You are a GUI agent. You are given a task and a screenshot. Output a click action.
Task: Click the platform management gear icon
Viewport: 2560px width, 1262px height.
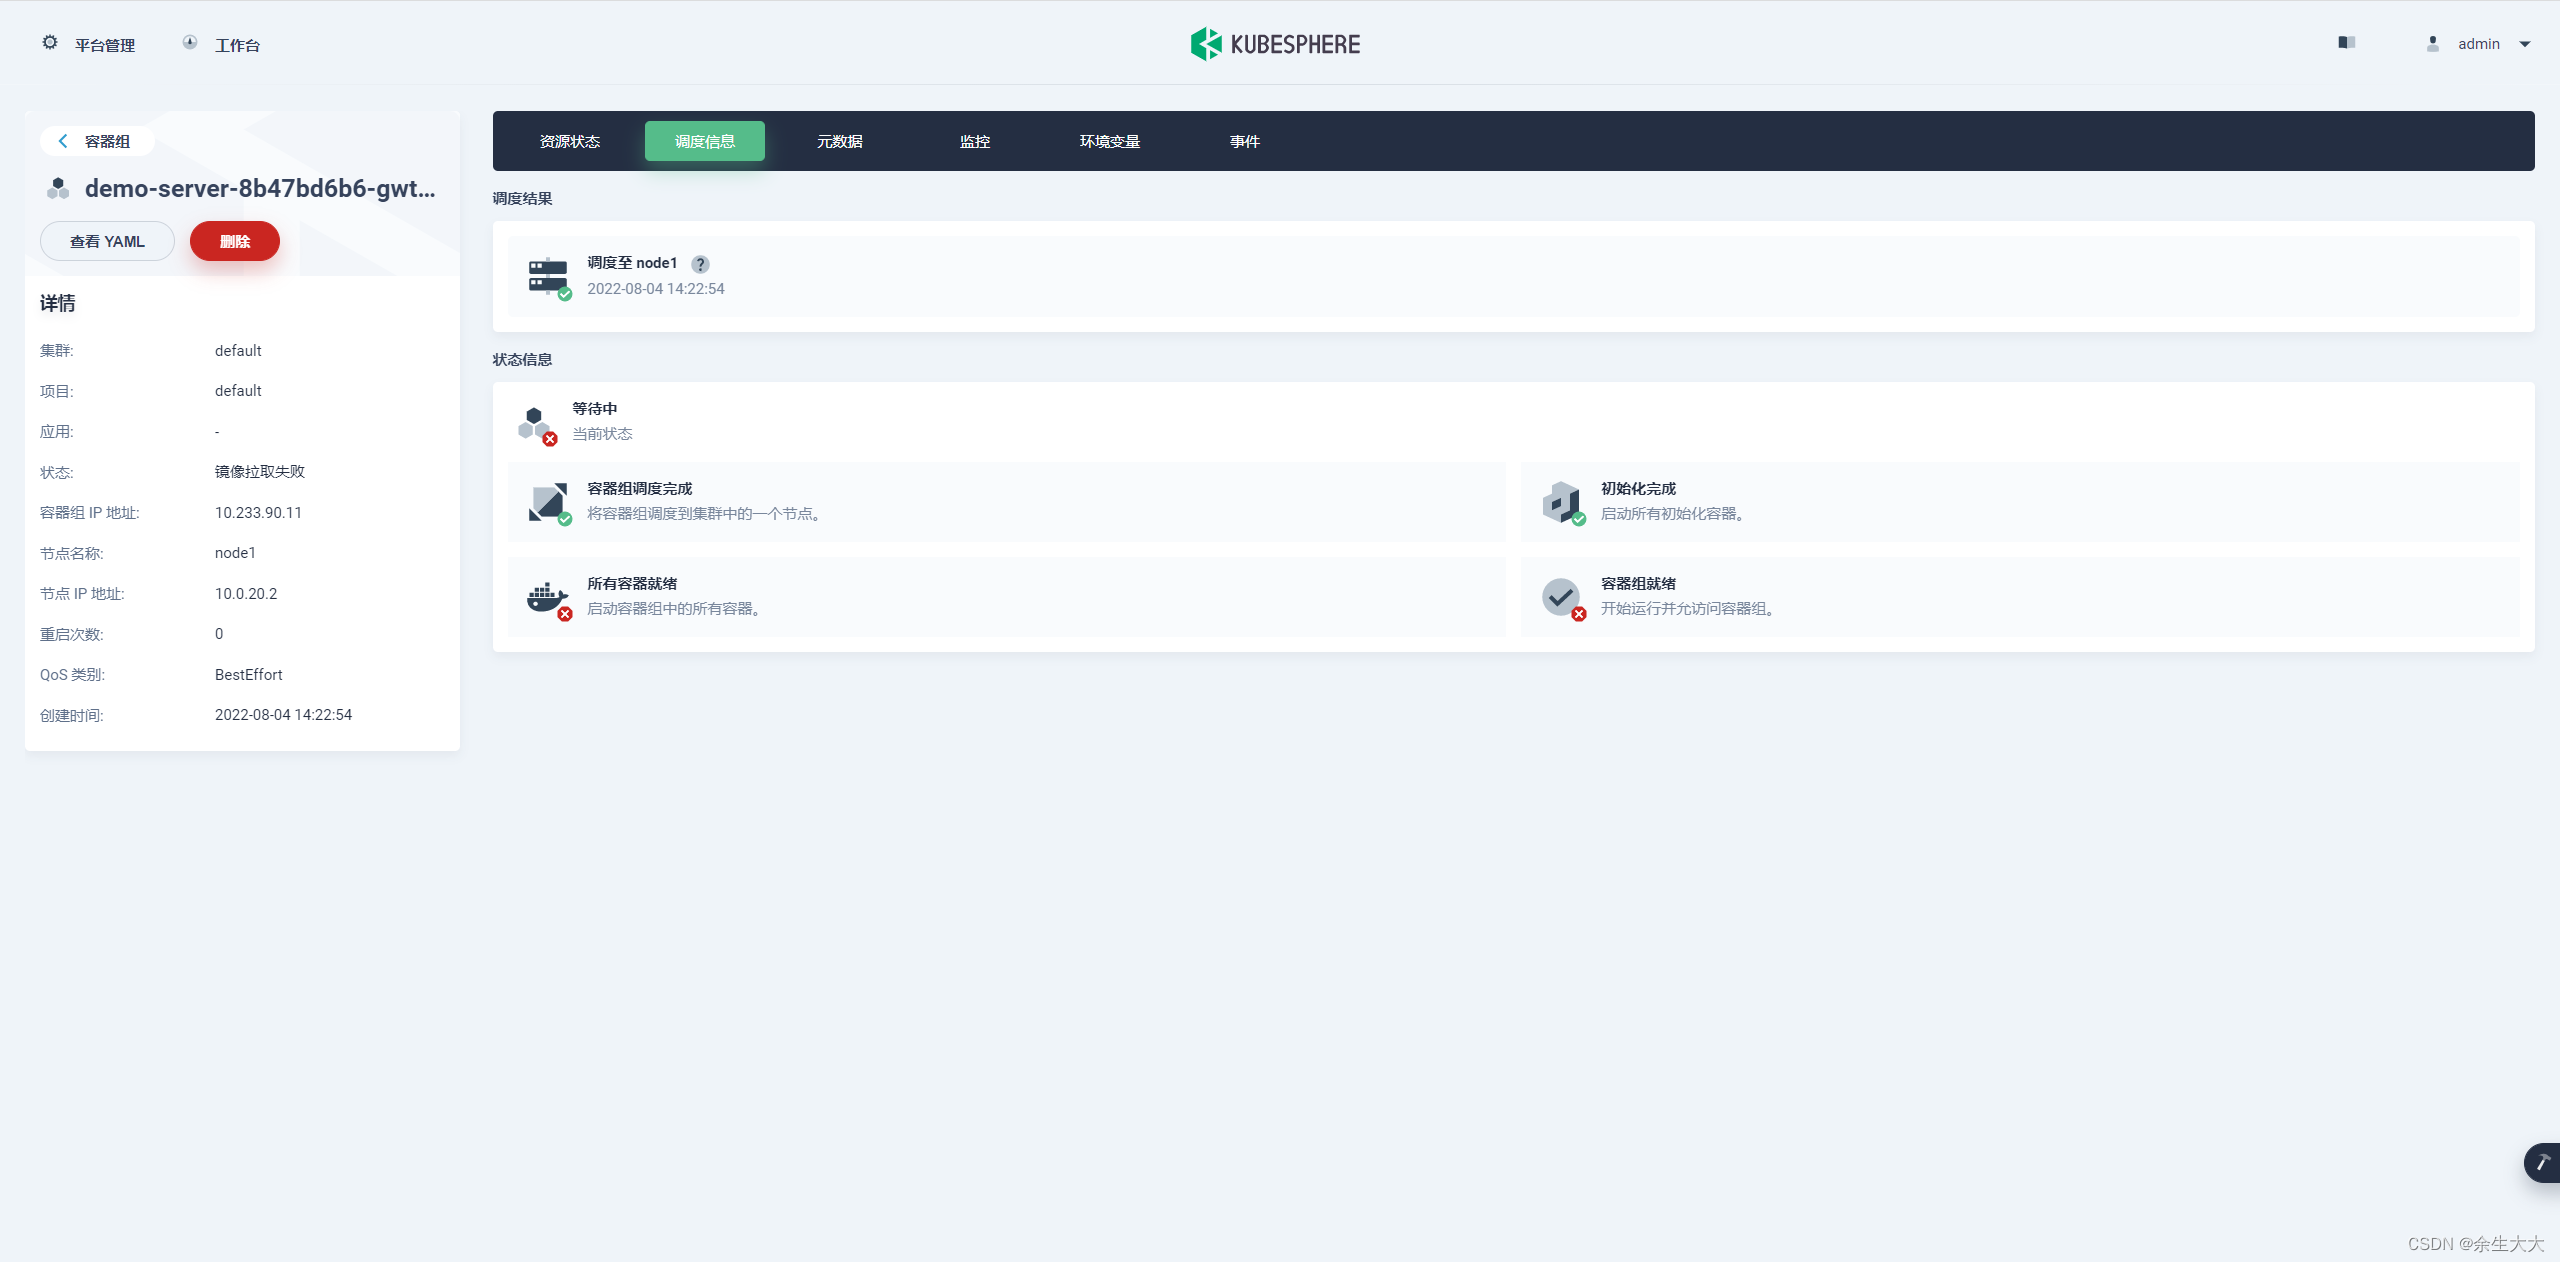point(50,43)
